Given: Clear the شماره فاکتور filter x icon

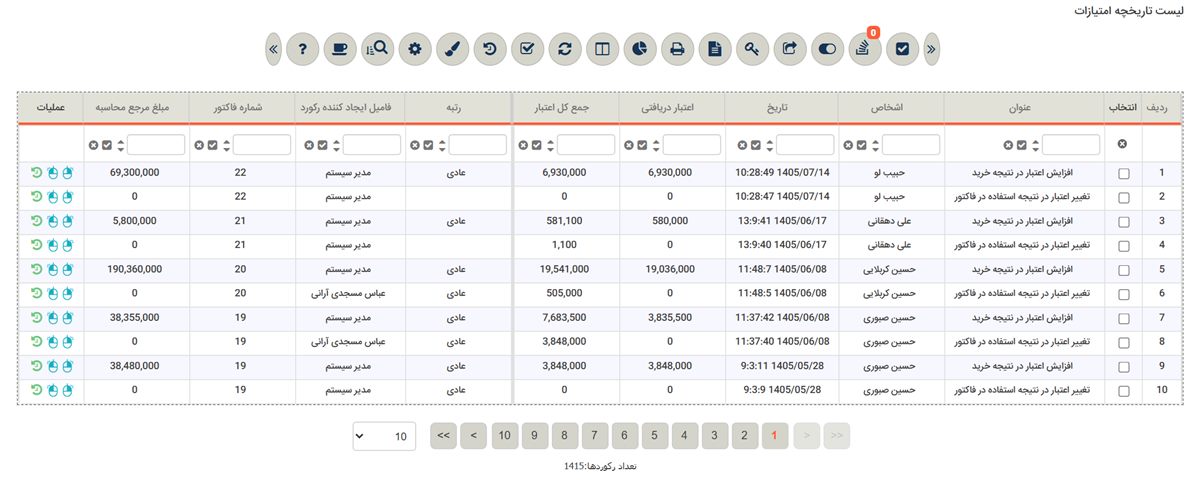Looking at the screenshot, I should (199, 145).
